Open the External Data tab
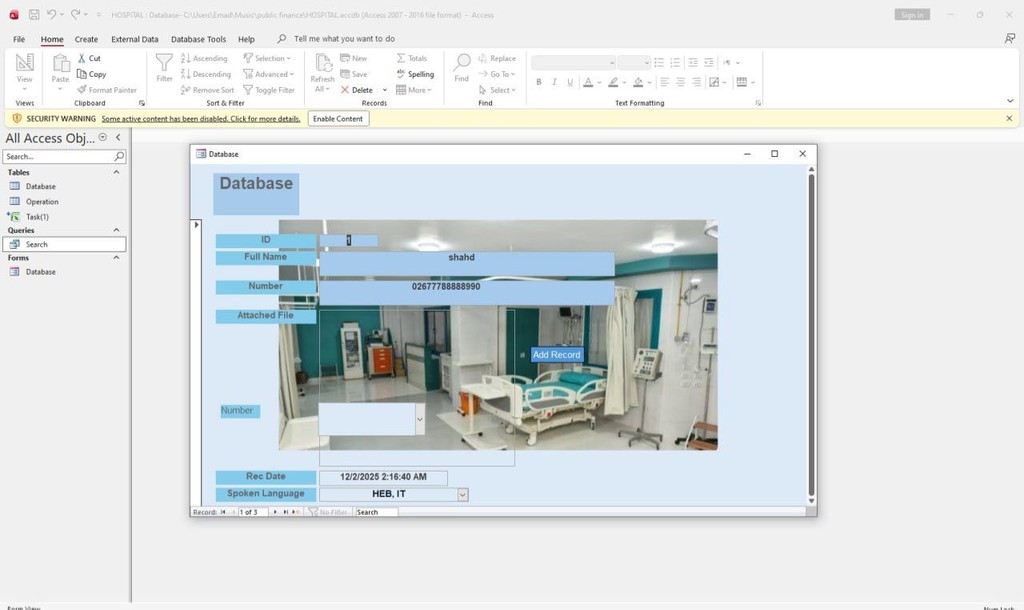1024x610 pixels. coord(135,39)
